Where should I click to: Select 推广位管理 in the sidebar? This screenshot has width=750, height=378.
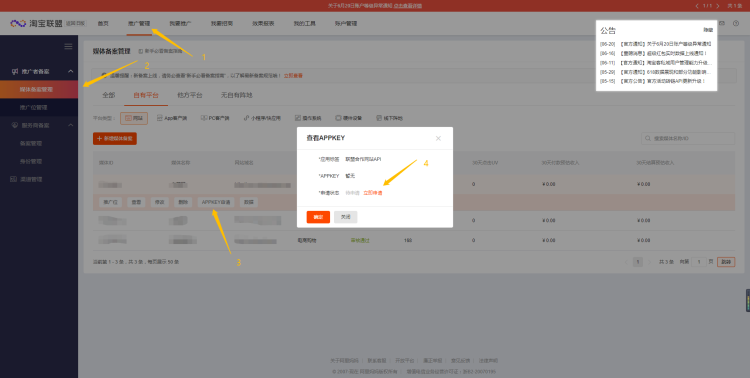pyautogui.click(x=39, y=108)
